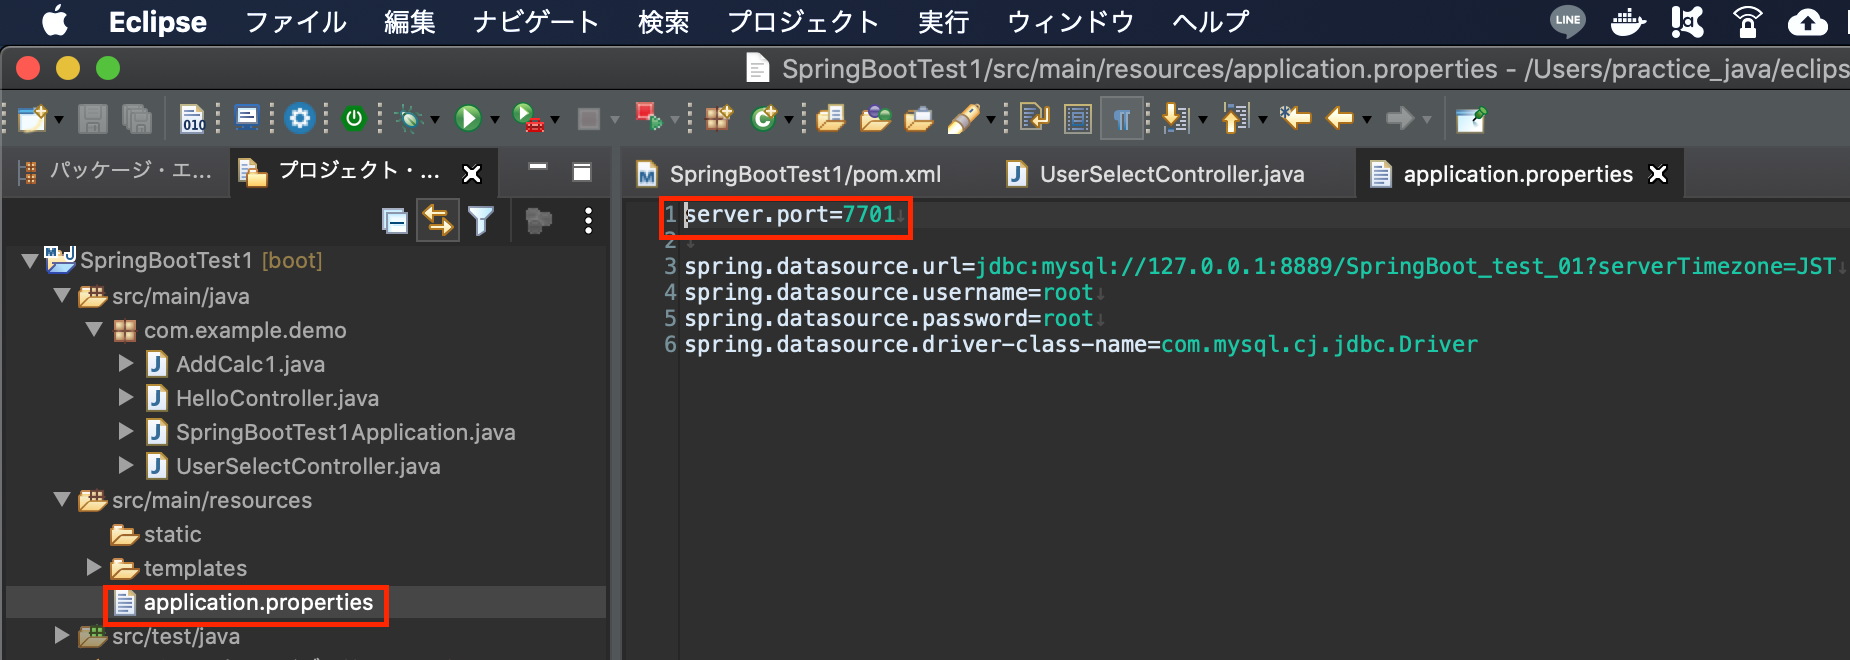The height and width of the screenshot is (660, 1850).
Task: Switch to the パッケージ・エ... tab
Action: tap(117, 172)
